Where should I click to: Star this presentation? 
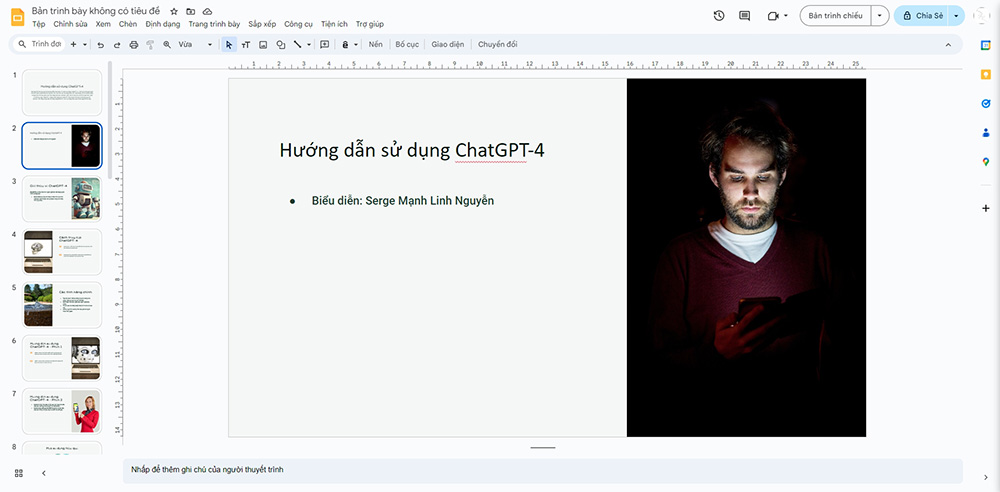(174, 11)
